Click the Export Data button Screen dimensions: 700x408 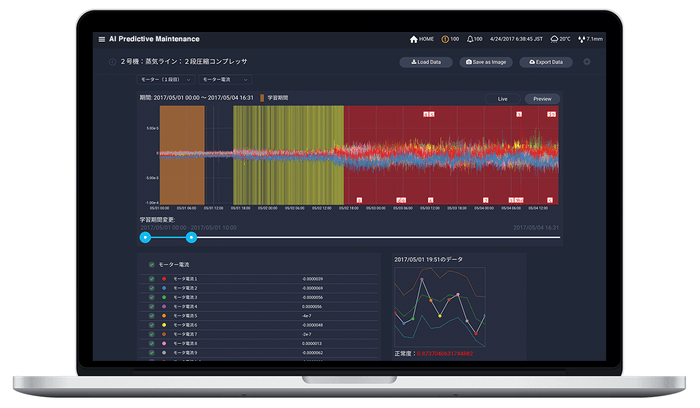pos(546,62)
